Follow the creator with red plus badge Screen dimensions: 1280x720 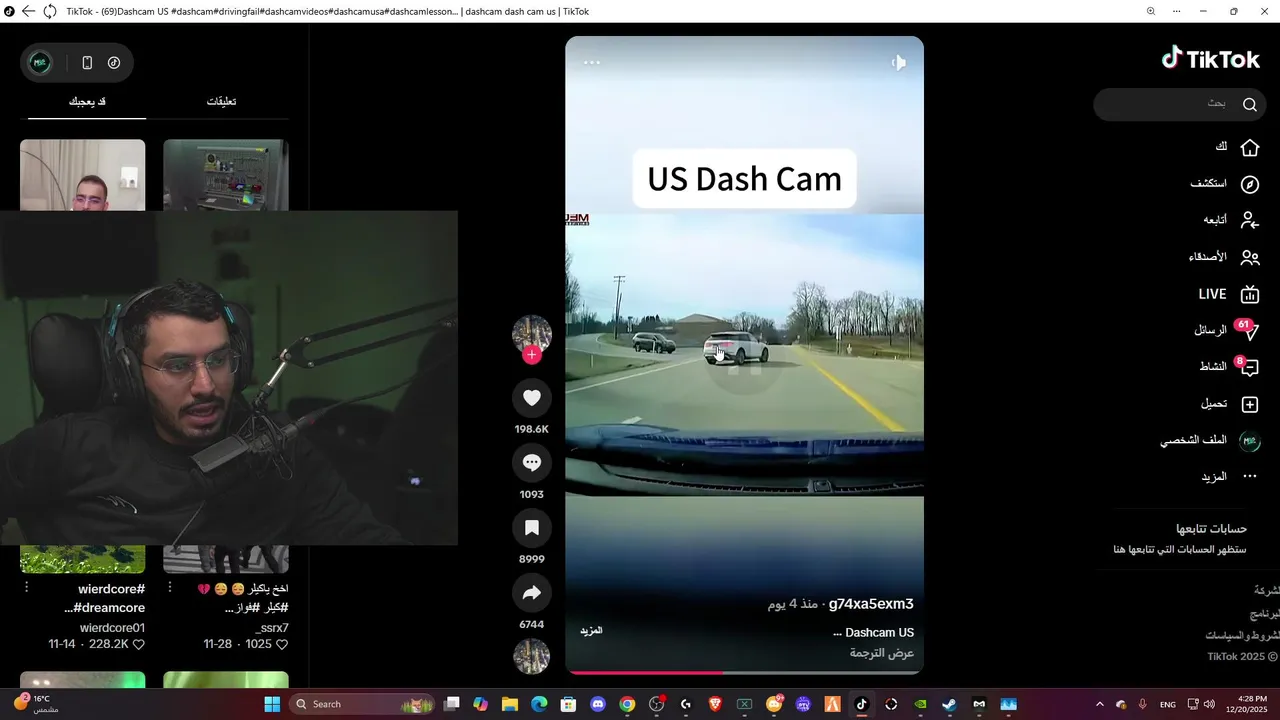pos(532,354)
